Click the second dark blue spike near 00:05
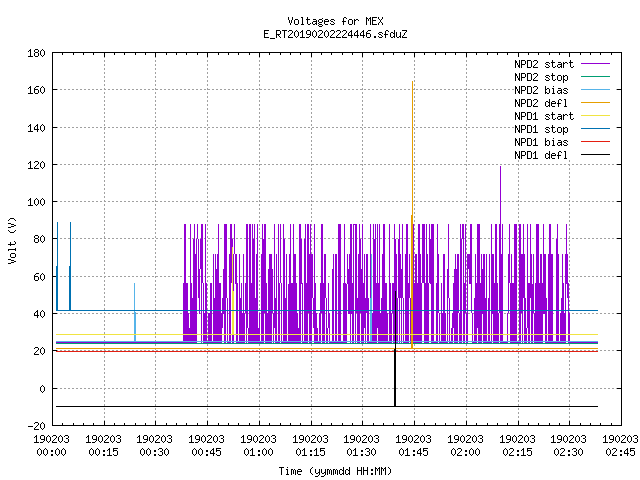The height and width of the screenshot is (480, 640). click(70, 265)
